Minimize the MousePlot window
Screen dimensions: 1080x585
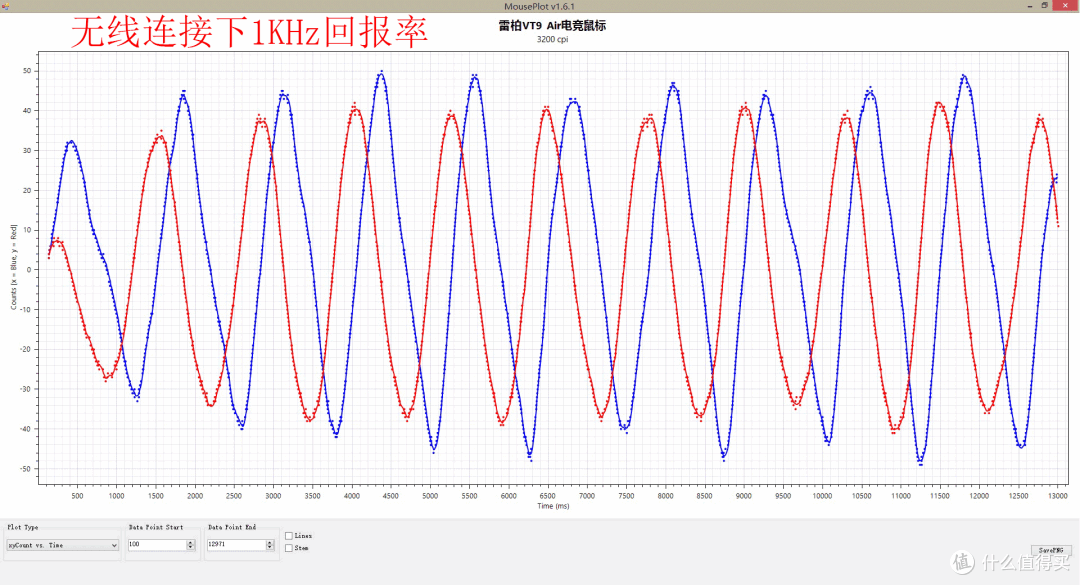1030,6
